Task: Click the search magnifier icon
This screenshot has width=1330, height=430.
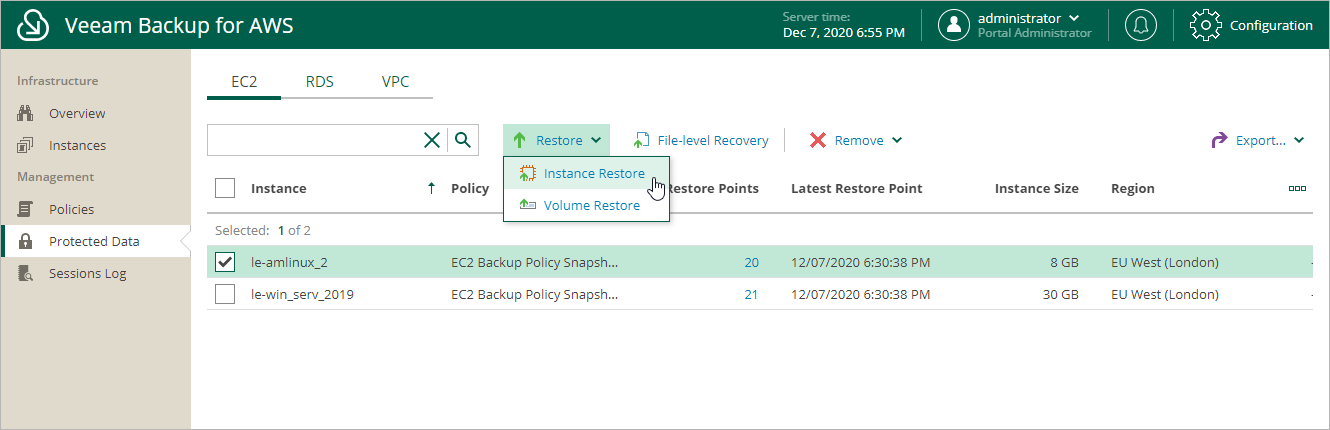Action: (462, 140)
